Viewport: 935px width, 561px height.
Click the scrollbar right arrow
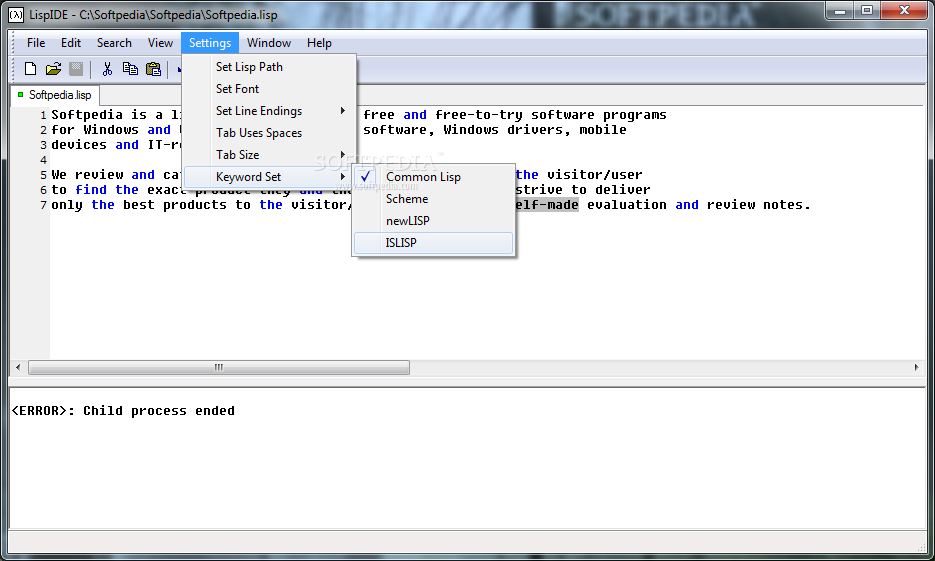(x=917, y=367)
